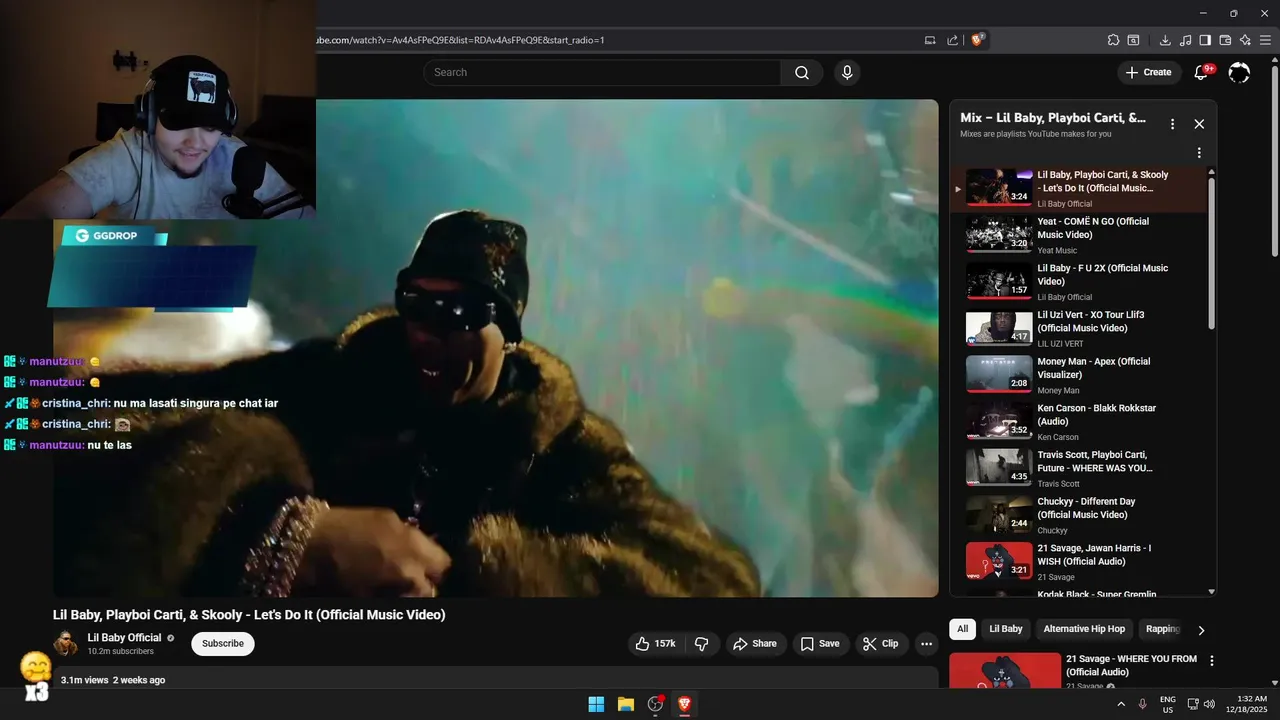Open the taskbar volume icon
The image size is (1280, 720).
(x=1209, y=704)
